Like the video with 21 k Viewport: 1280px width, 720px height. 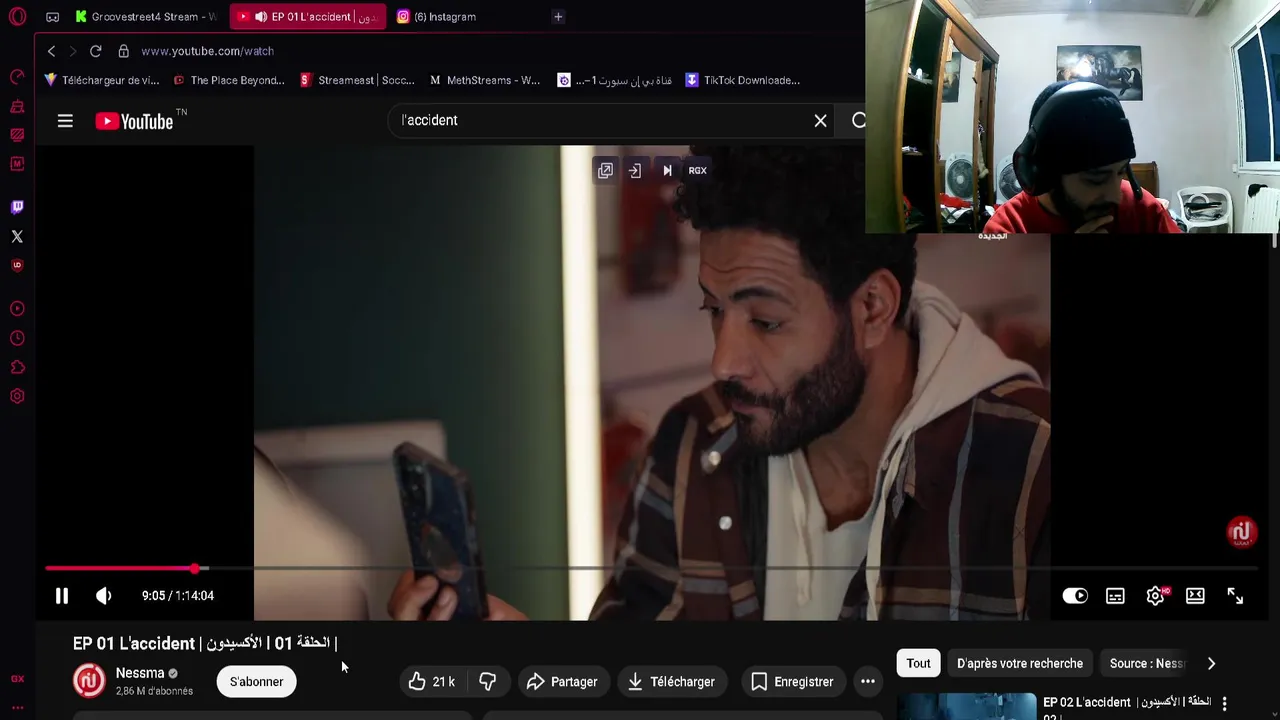click(432, 682)
